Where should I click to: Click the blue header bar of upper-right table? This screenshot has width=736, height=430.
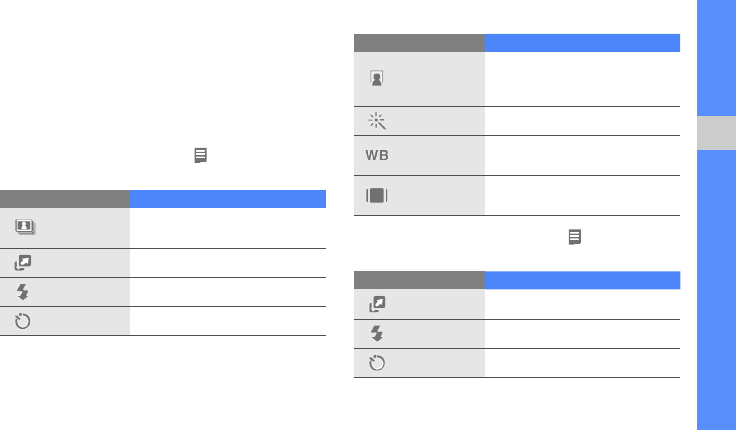pos(582,43)
